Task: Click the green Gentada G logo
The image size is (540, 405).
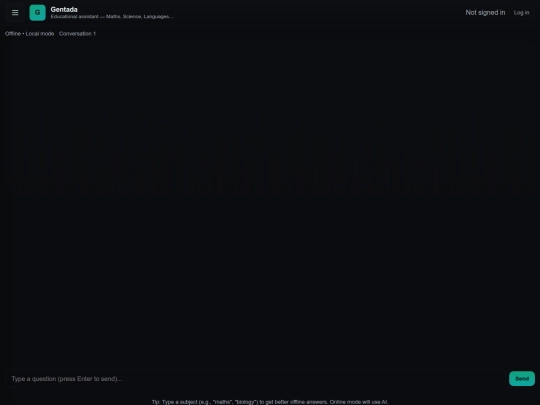Action: pyautogui.click(x=38, y=13)
